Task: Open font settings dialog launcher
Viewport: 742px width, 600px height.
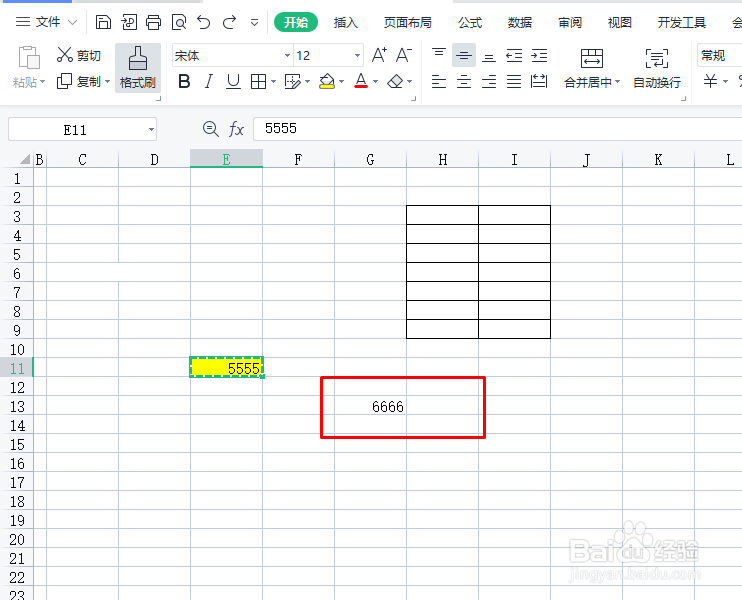Action: (414, 98)
